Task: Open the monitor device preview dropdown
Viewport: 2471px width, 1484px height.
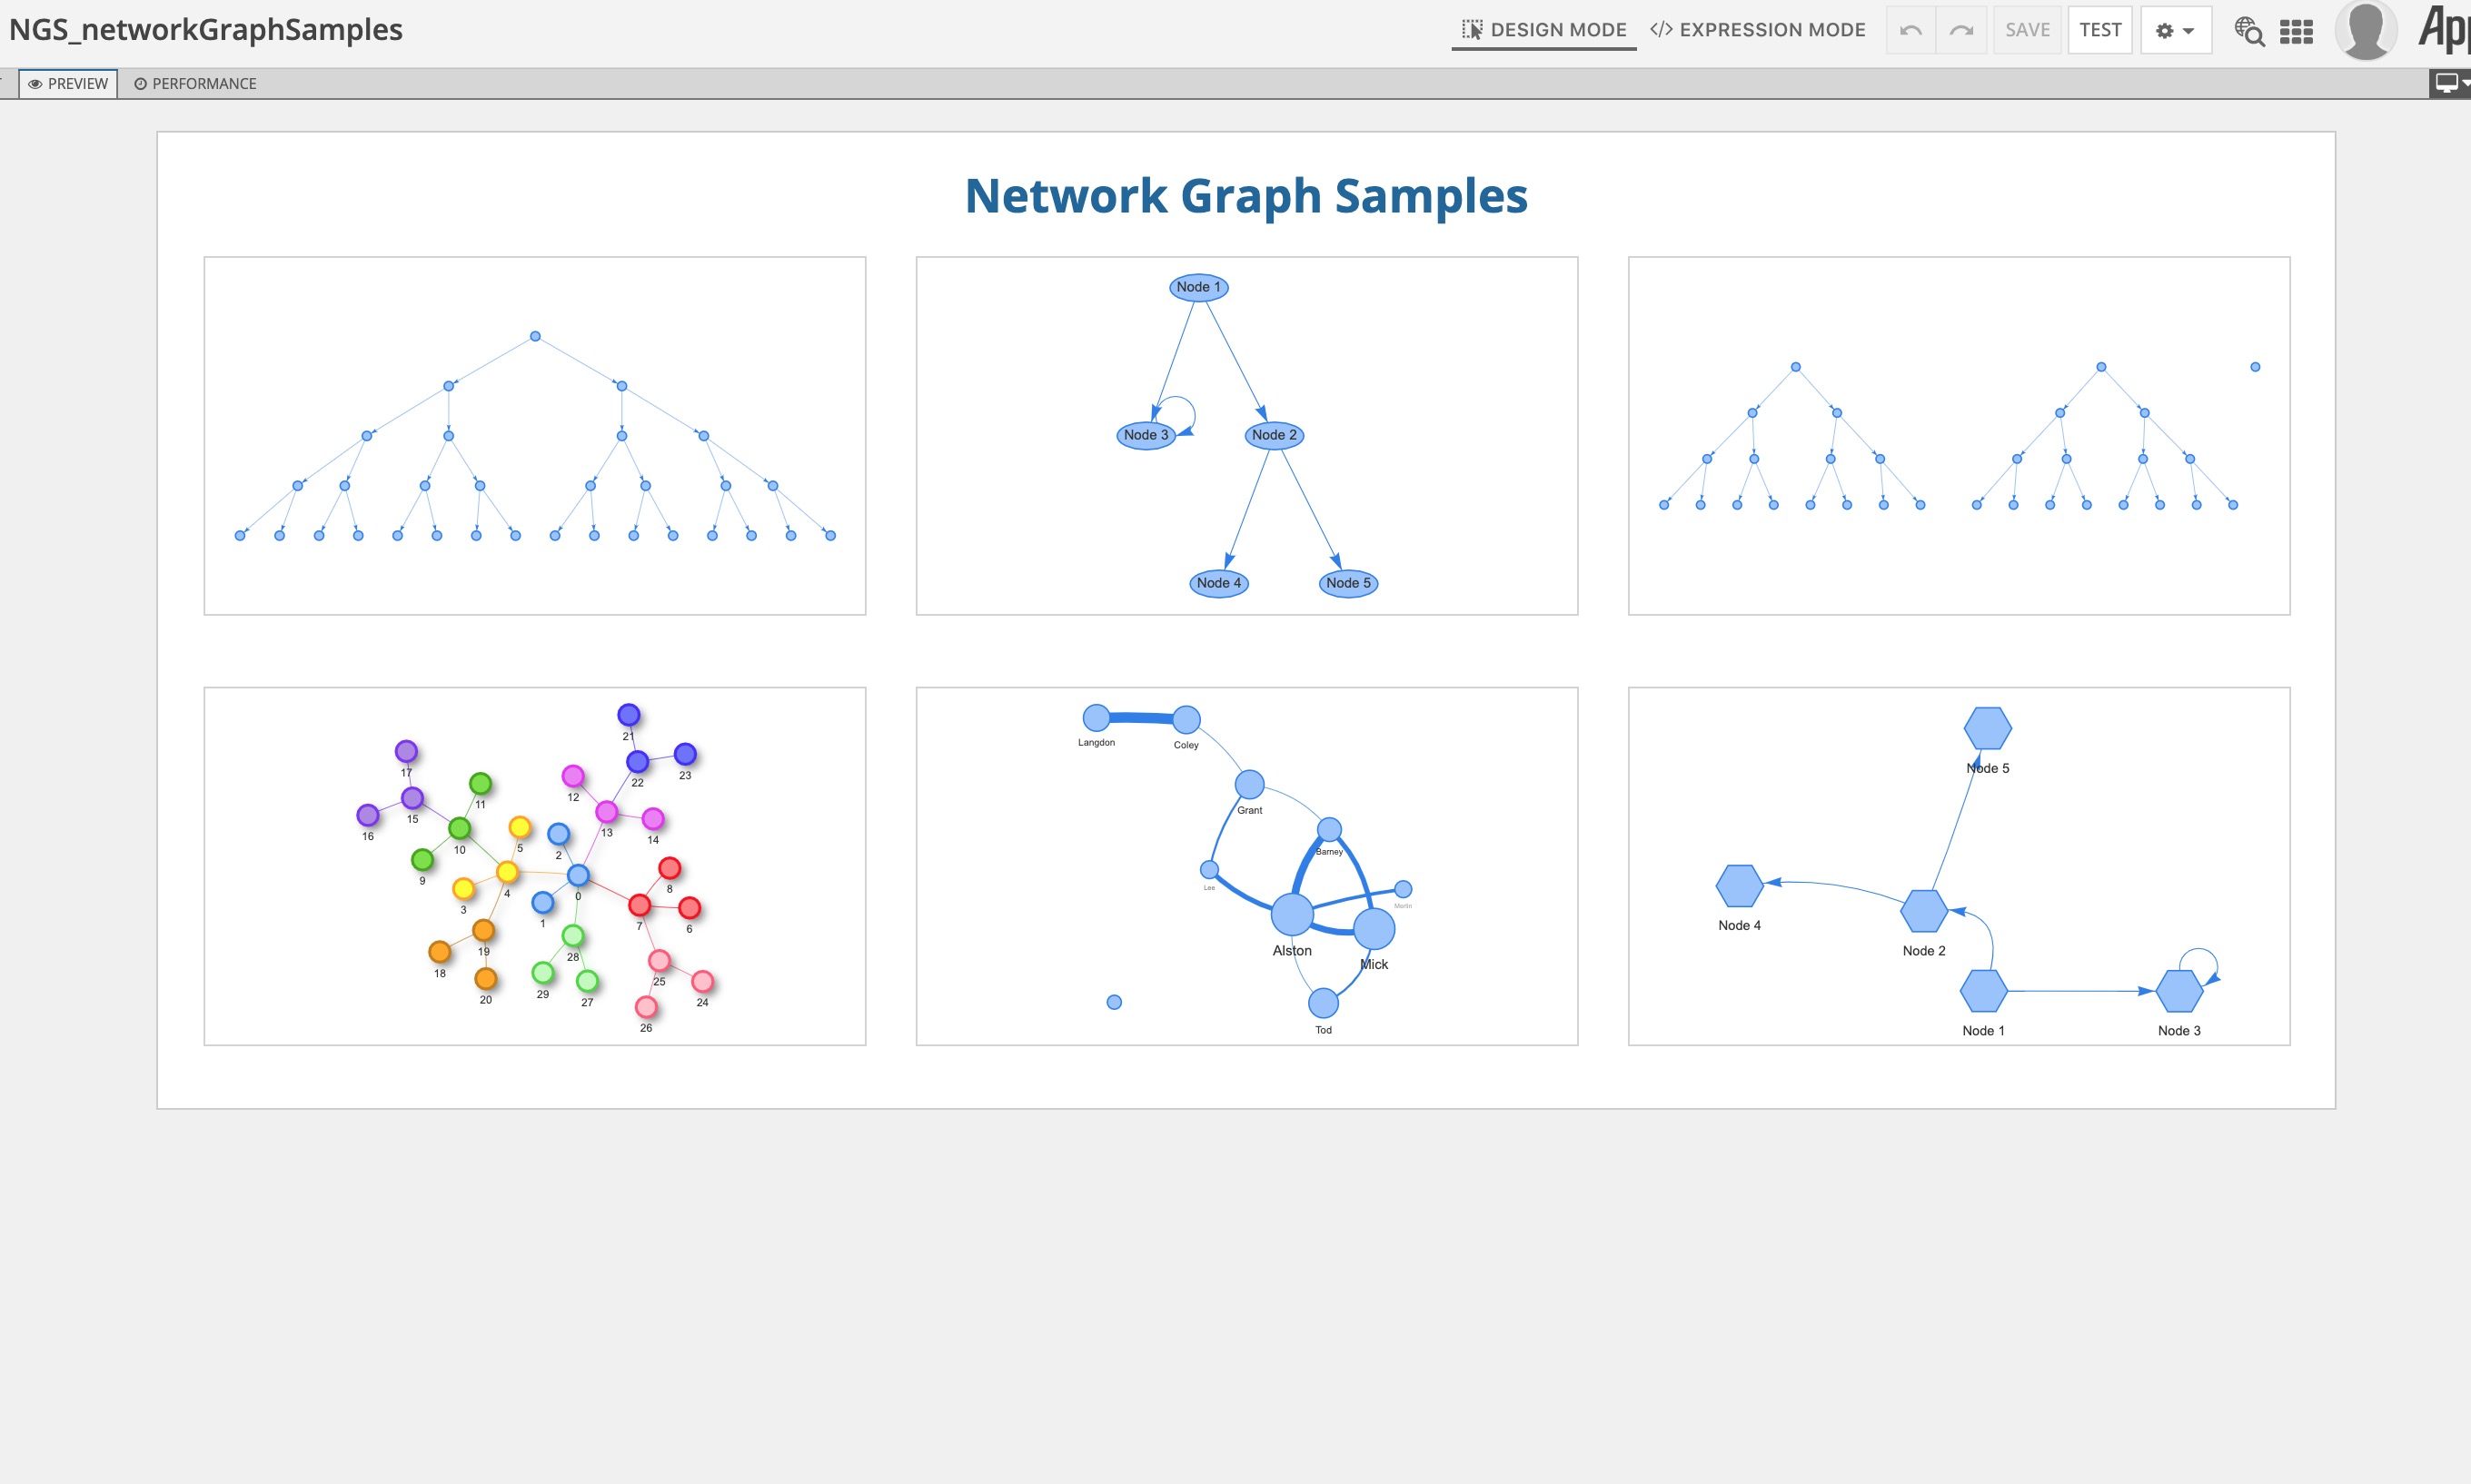Action: pyautogui.click(x=2449, y=83)
